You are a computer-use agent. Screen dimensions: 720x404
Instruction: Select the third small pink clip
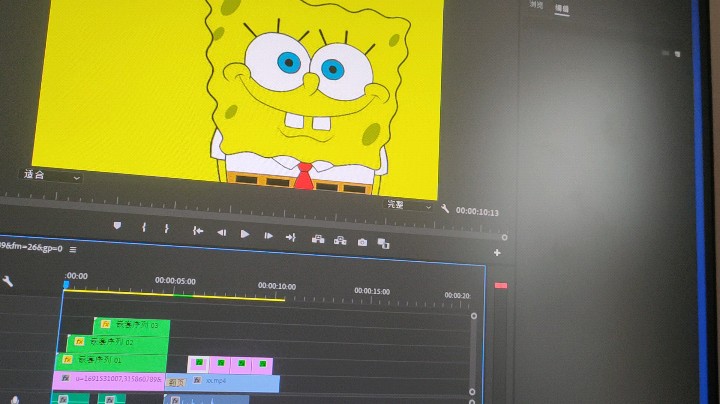tap(241, 365)
